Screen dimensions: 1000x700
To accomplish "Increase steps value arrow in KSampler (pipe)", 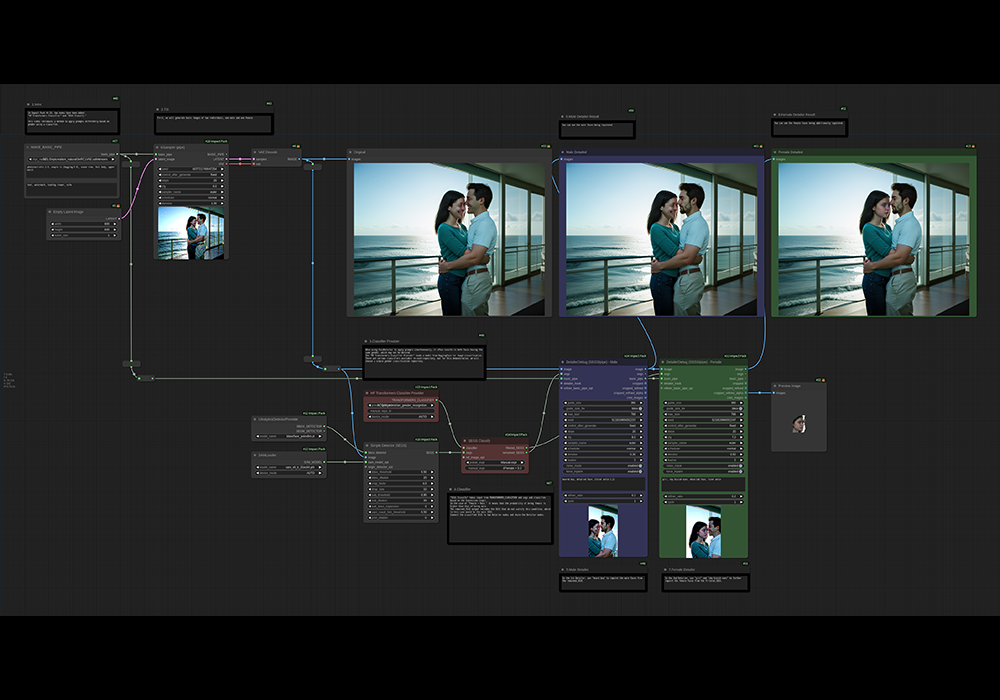I will pos(222,180).
